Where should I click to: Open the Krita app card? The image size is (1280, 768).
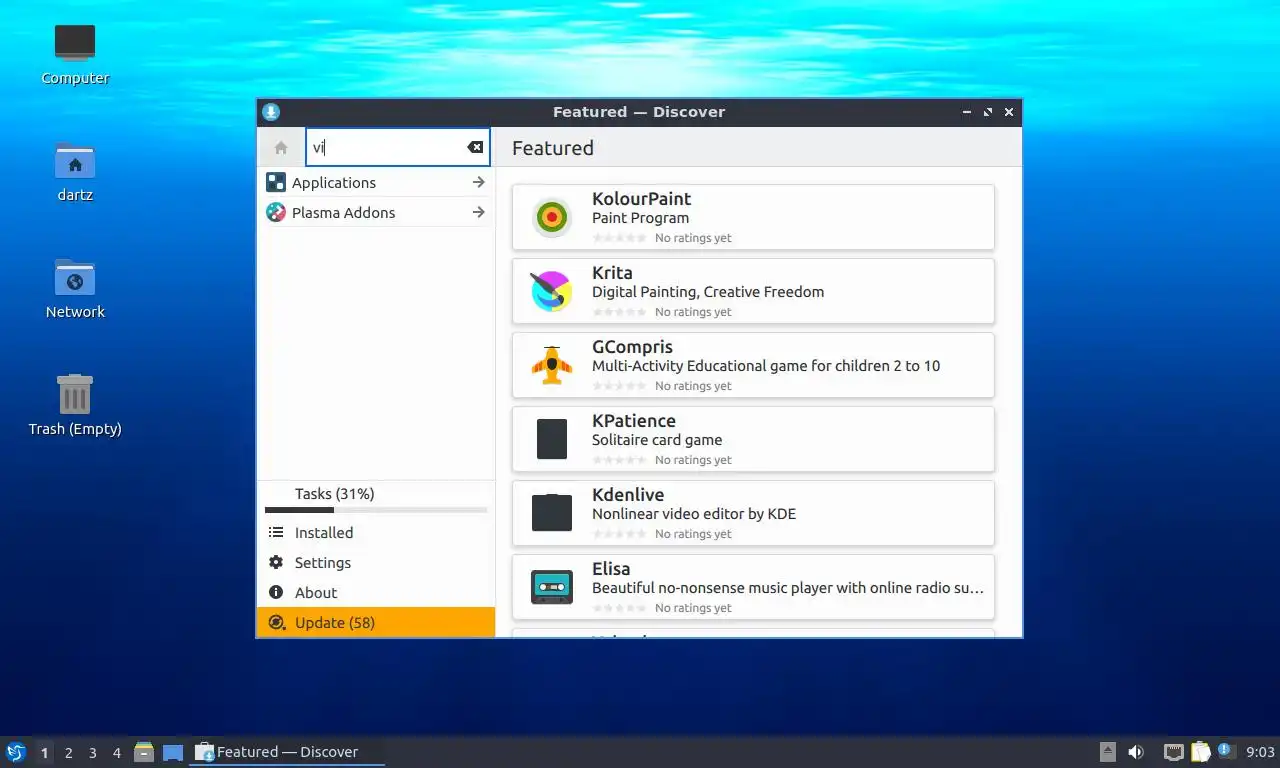click(x=753, y=291)
